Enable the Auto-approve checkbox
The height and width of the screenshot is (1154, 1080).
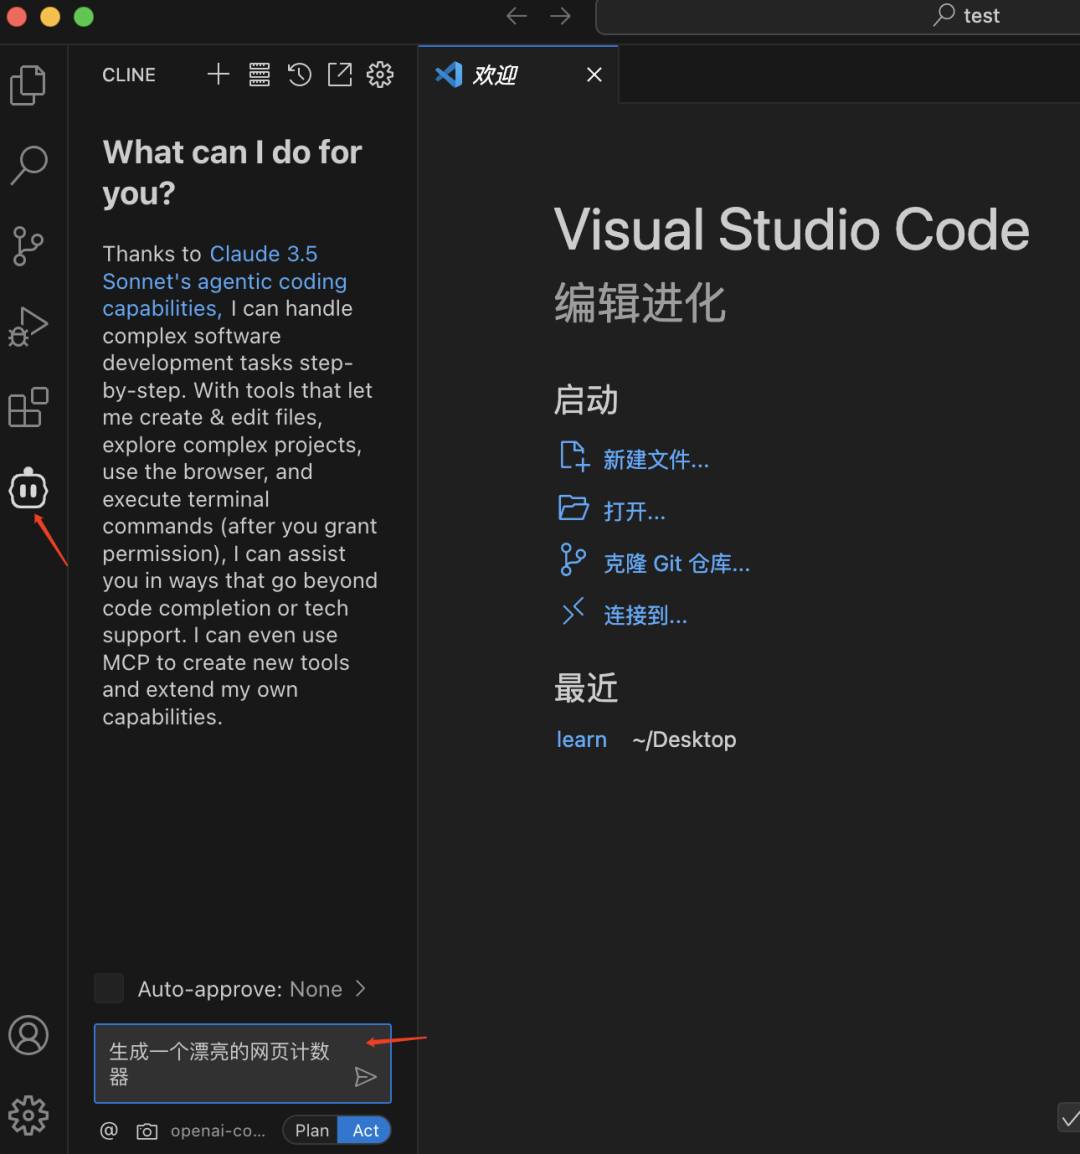[x=109, y=988]
